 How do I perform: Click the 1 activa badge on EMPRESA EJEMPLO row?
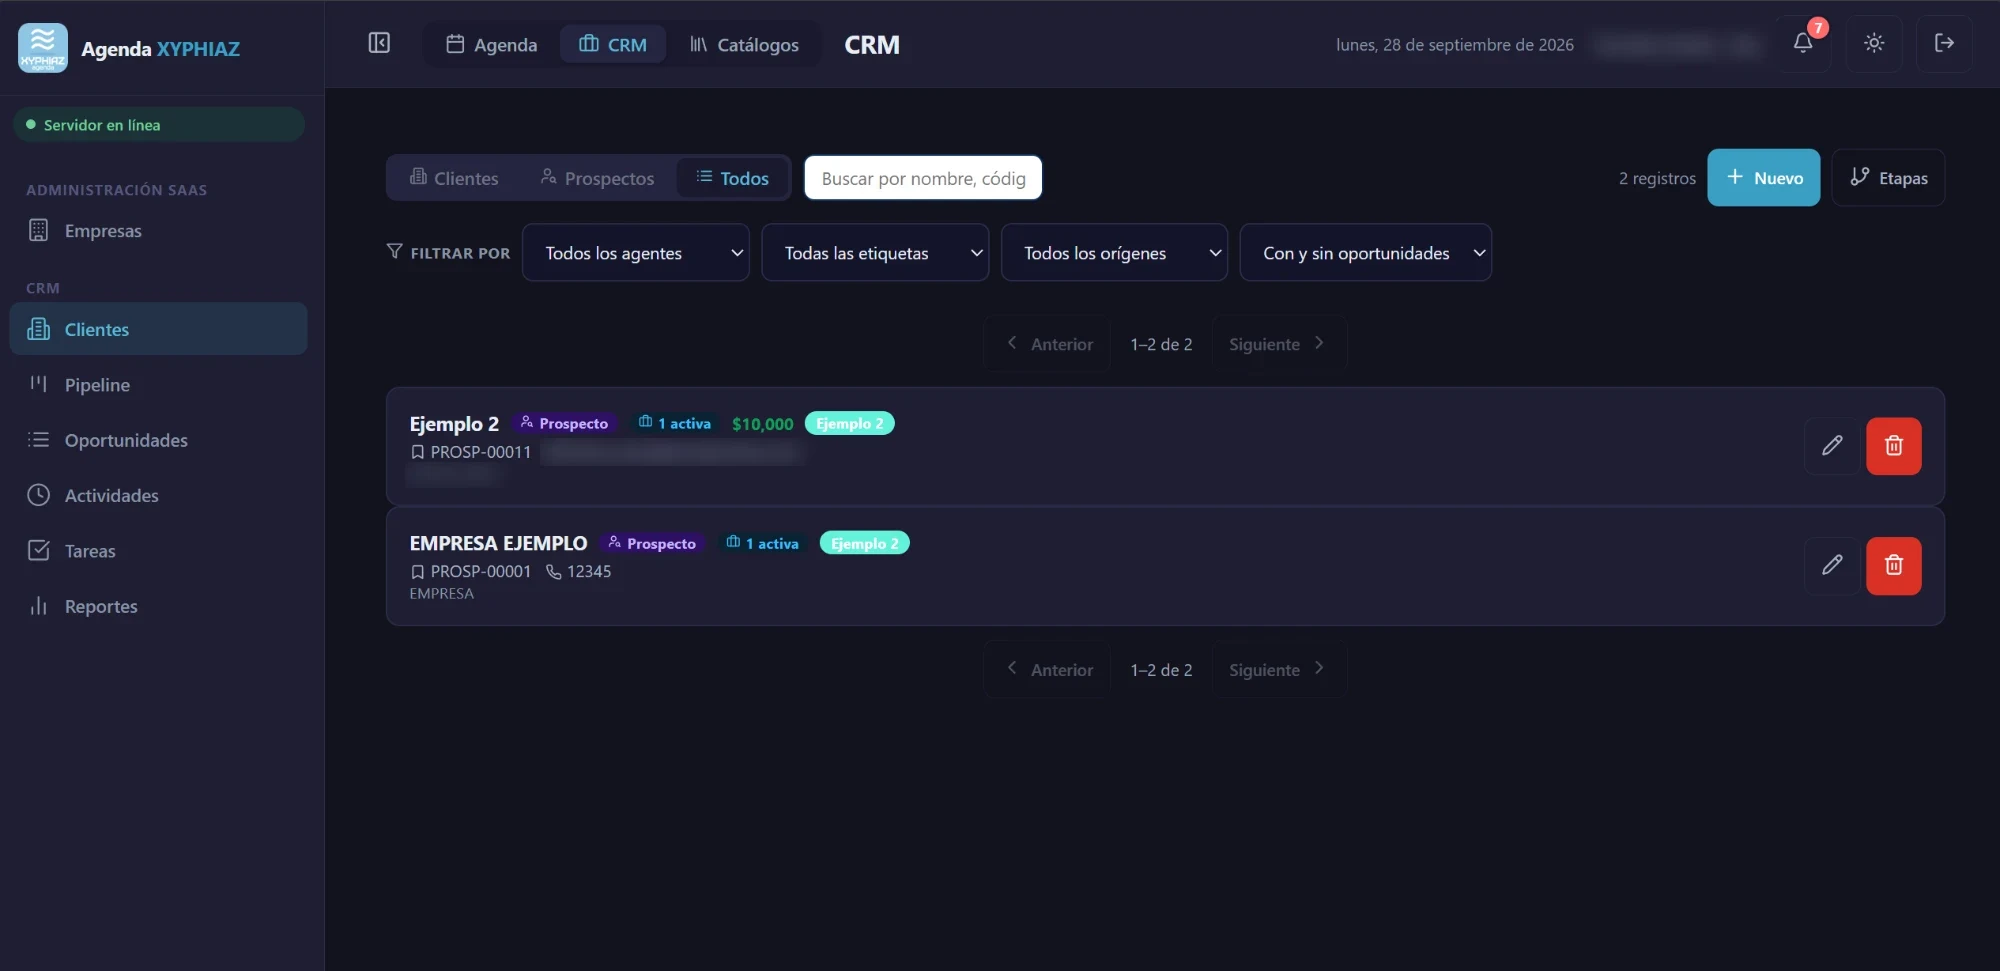(763, 543)
